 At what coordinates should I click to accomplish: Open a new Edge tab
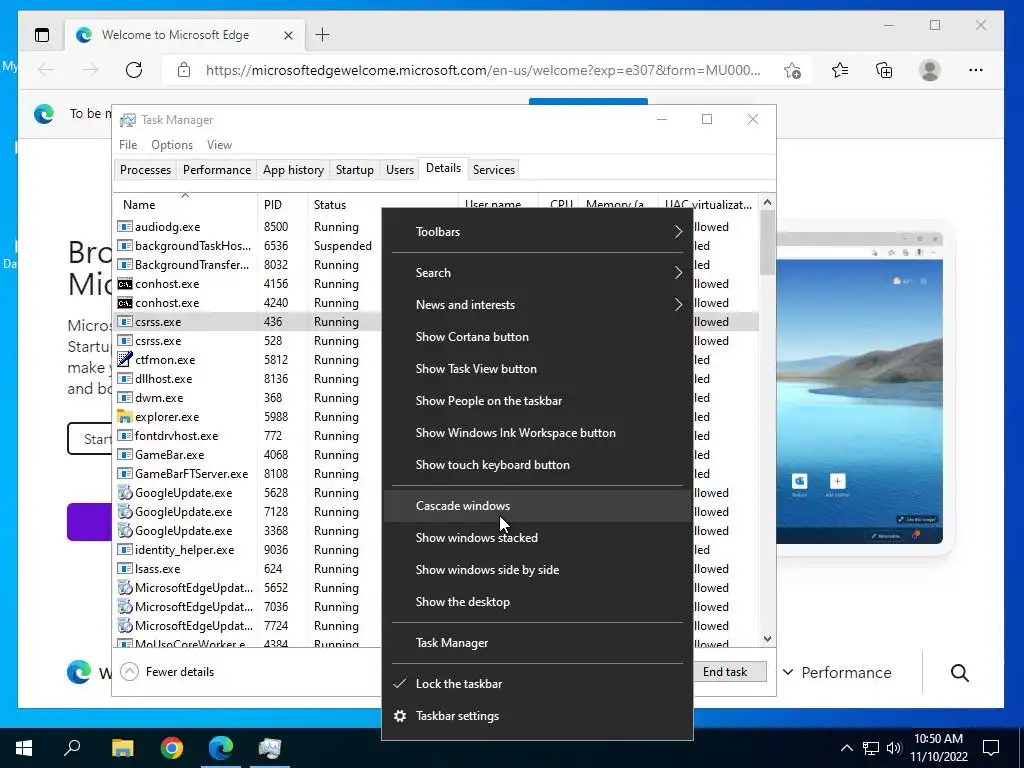pyautogui.click(x=322, y=35)
